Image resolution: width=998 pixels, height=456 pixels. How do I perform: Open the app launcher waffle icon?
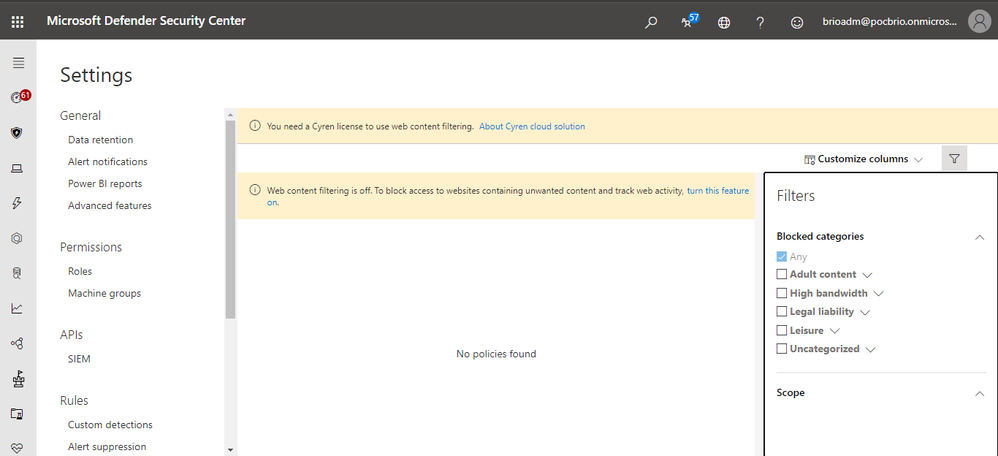(x=17, y=21)
